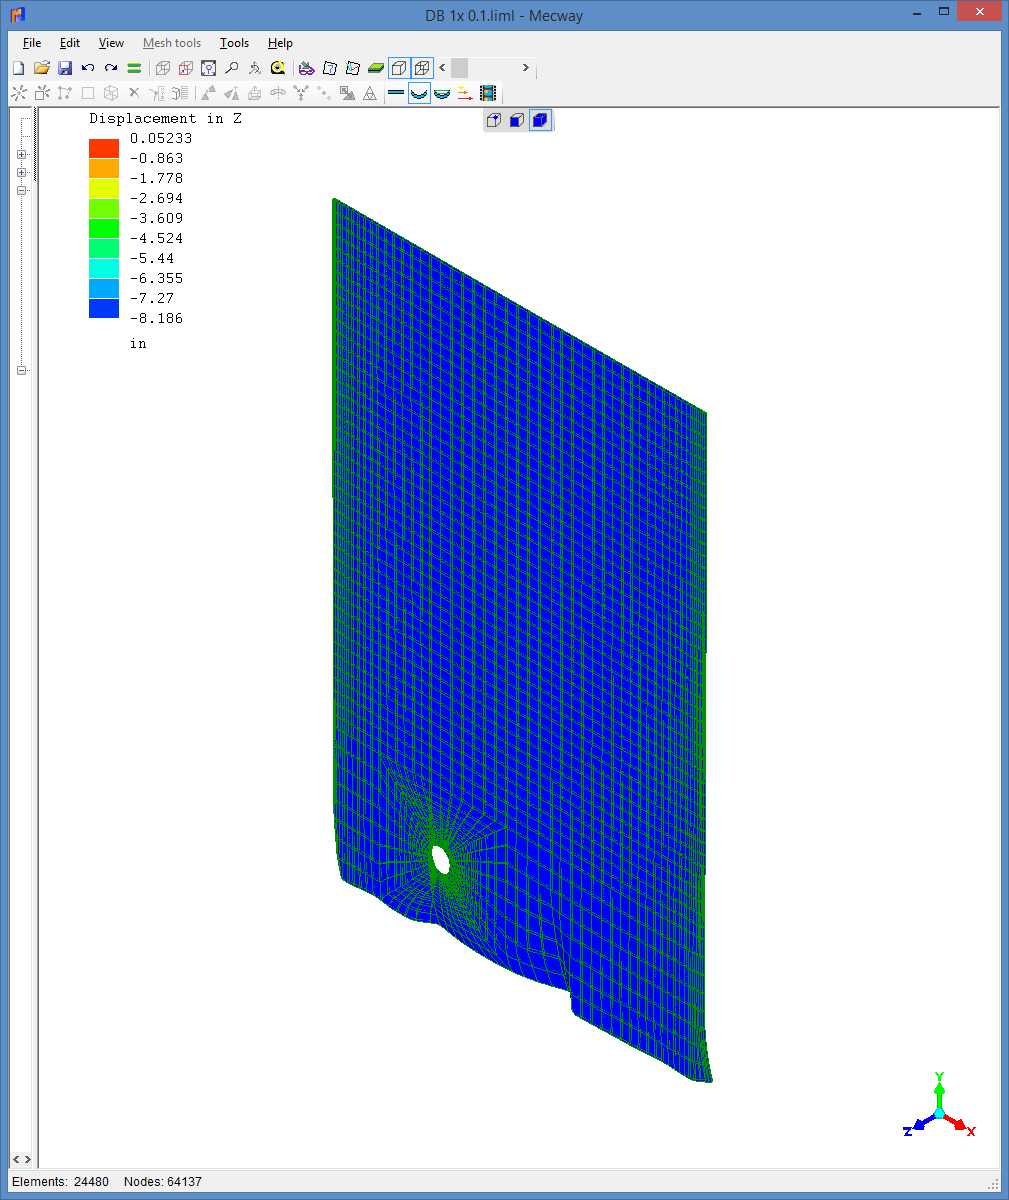1009x1200 pixels.
Task: Click the Open file folder icon
Action: coord(42,68)
